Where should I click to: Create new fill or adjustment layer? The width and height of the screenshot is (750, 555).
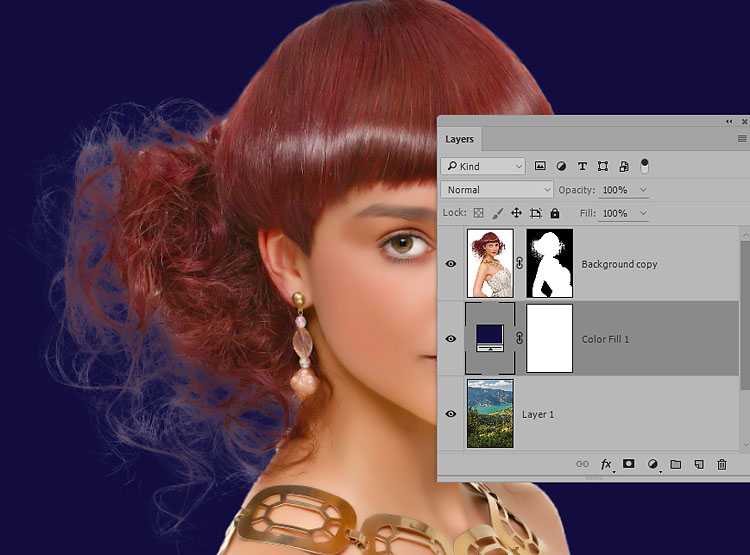point(652,464)
